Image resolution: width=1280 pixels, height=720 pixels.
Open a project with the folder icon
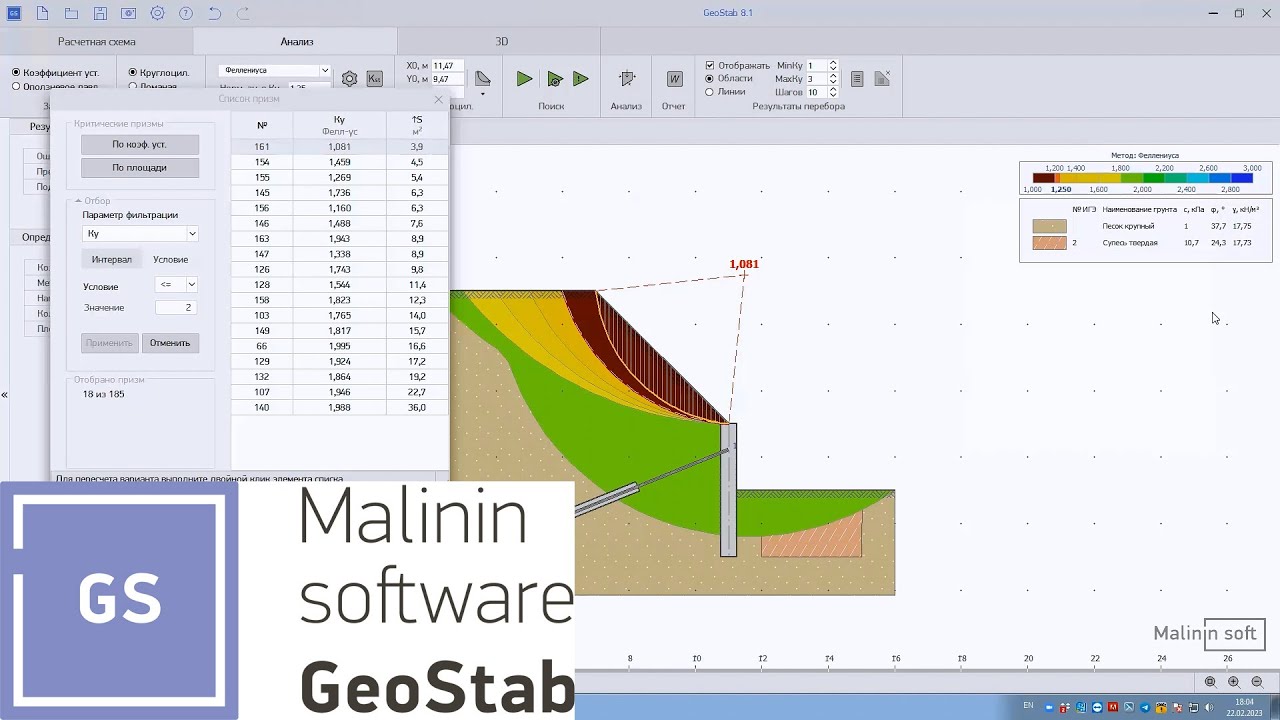coord(71,13)
